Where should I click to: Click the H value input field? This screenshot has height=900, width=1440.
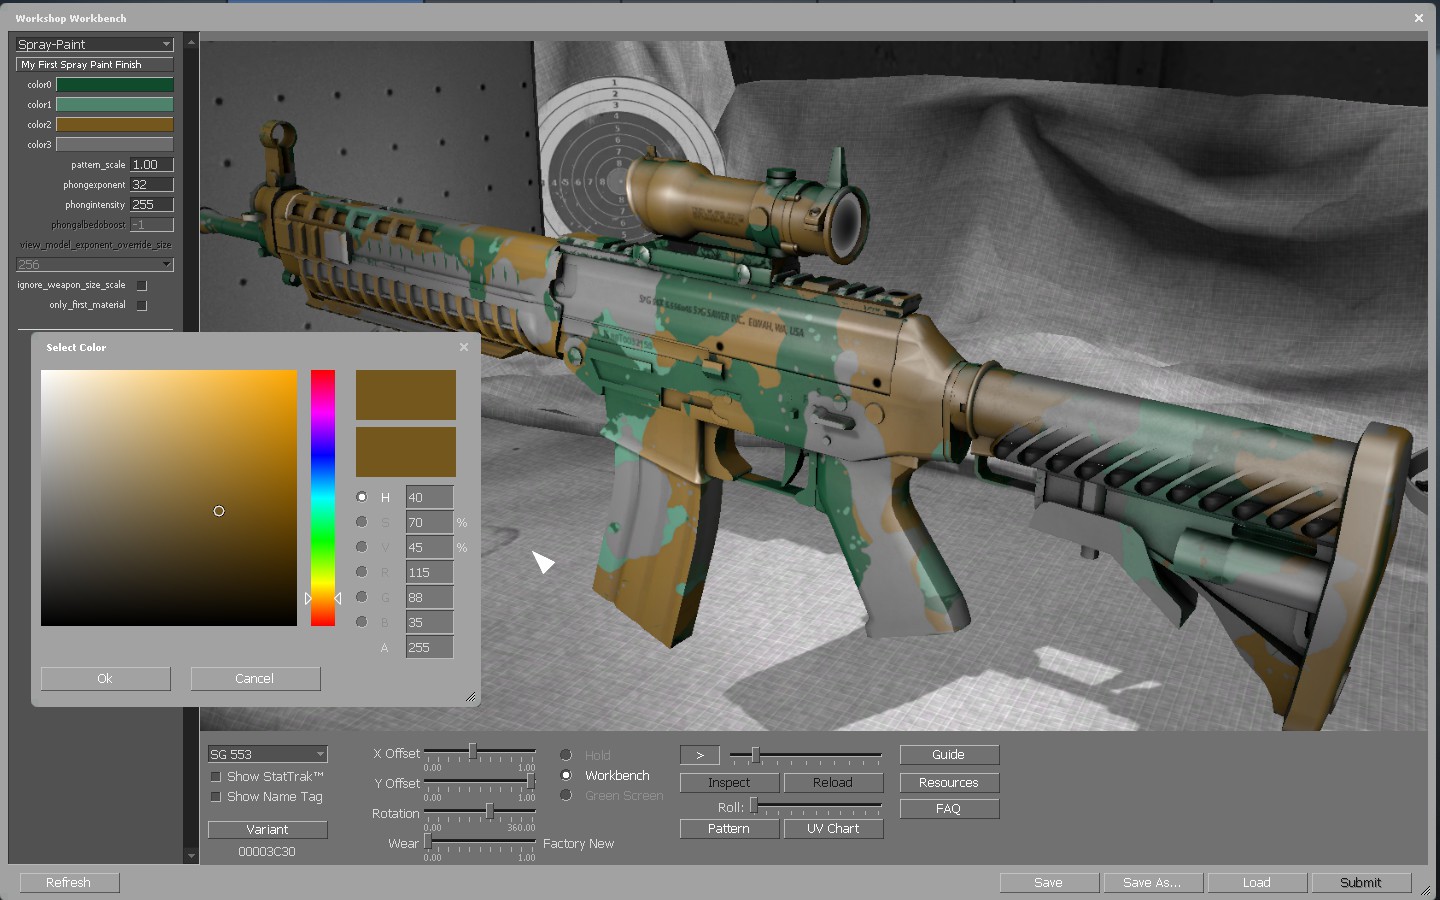tap(430, 497)
